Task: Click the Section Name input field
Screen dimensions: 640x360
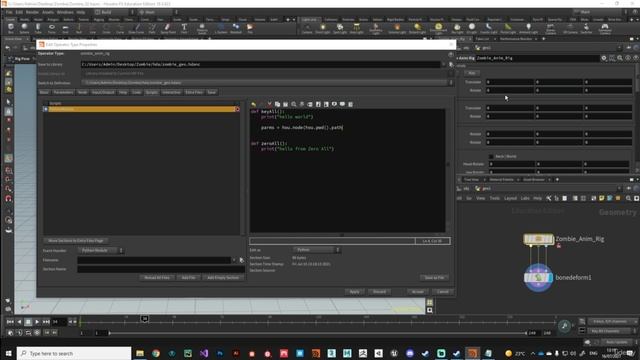Action: [161, 269]
